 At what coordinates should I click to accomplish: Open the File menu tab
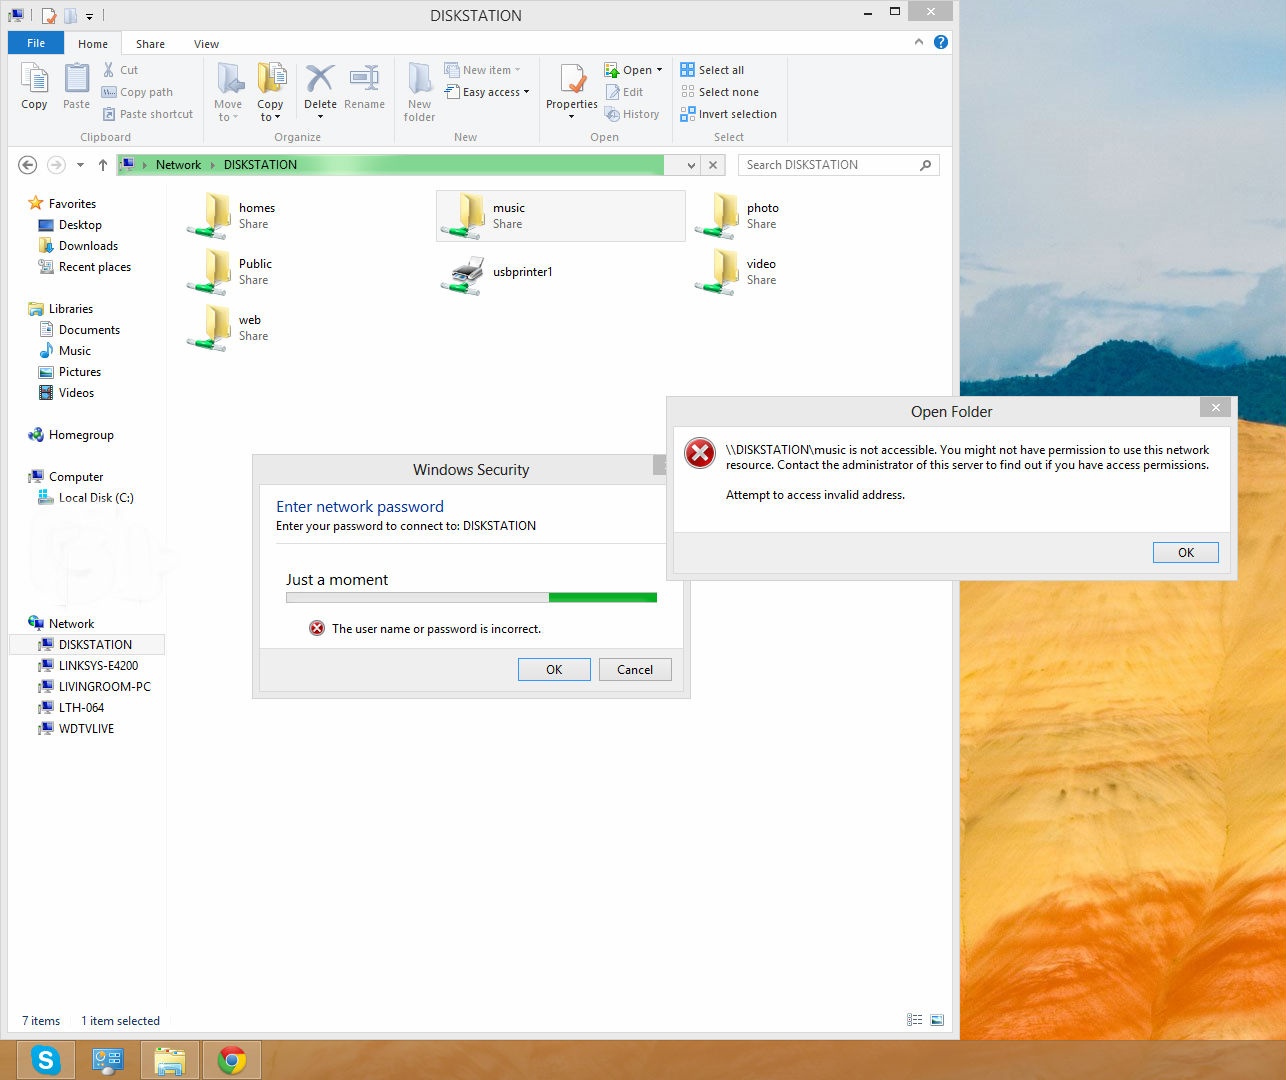pos(36,43)
